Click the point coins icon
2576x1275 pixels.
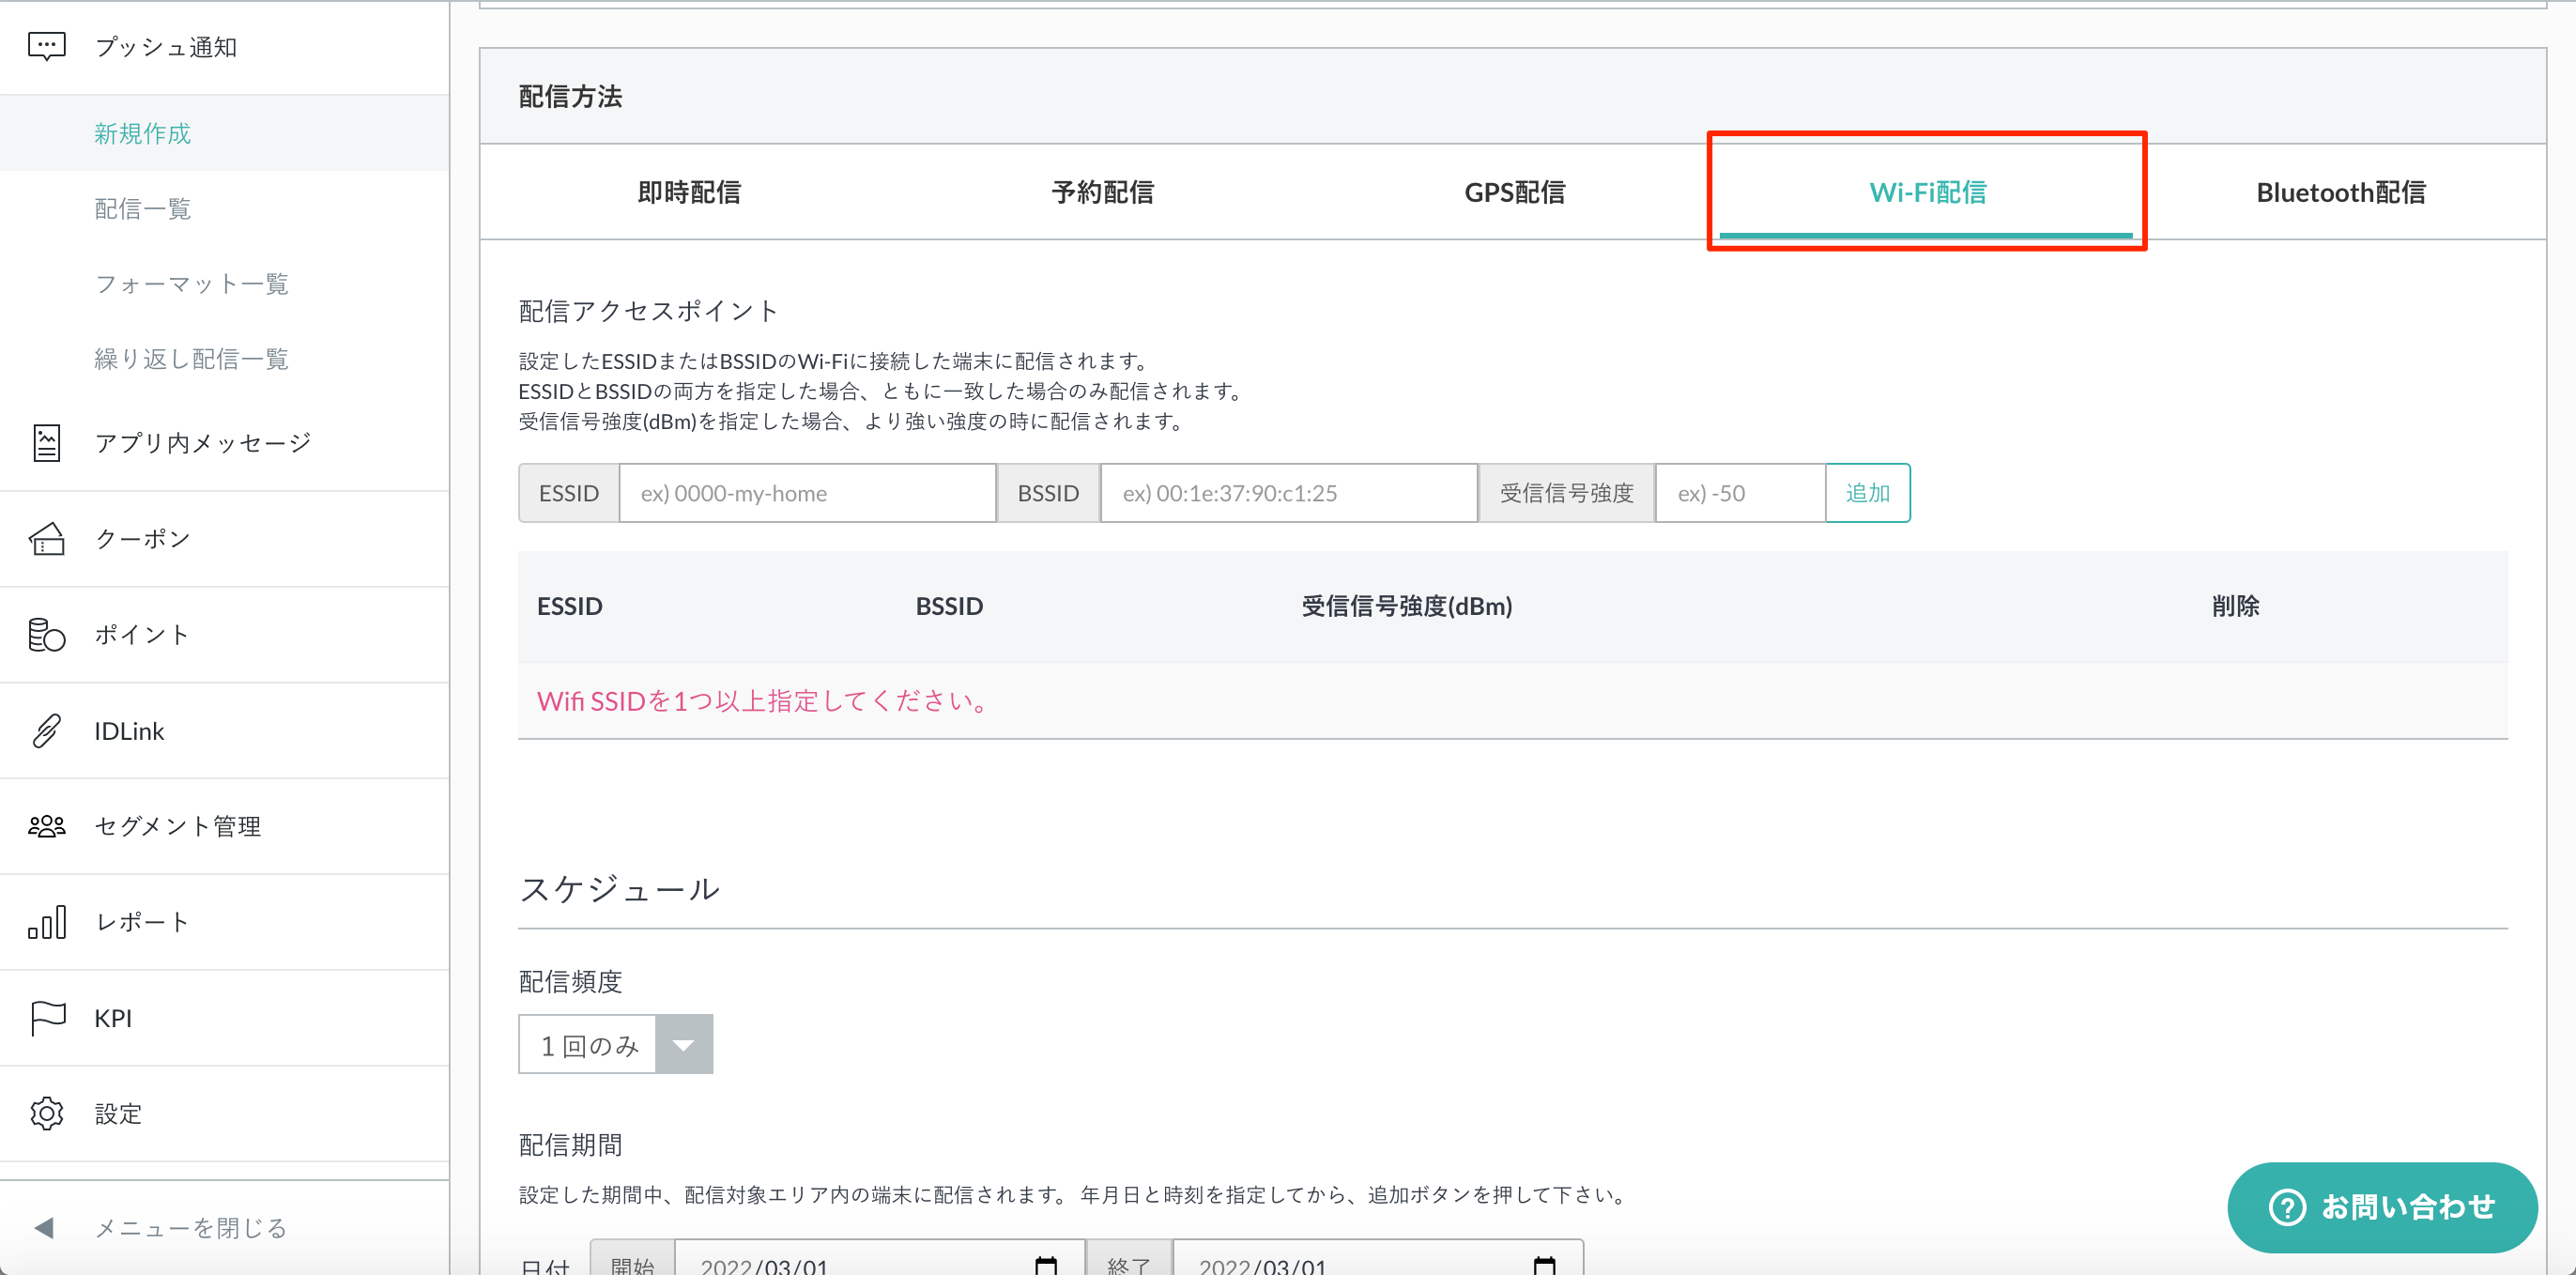pyautogui.click(x=46, y=634)
